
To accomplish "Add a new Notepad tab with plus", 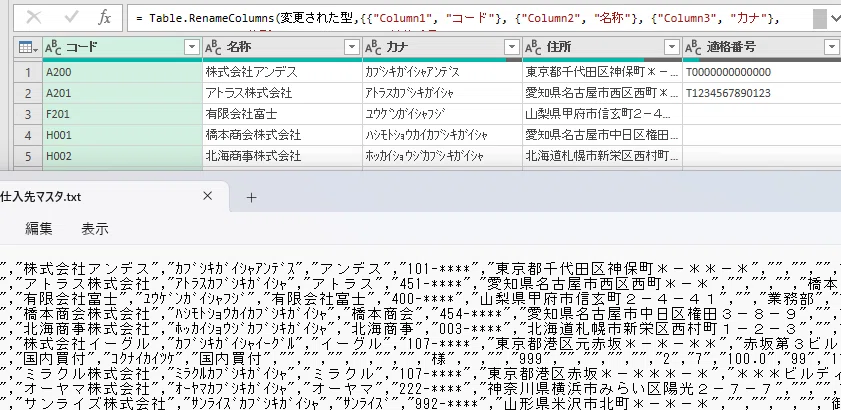I will (x=251, y=197).
